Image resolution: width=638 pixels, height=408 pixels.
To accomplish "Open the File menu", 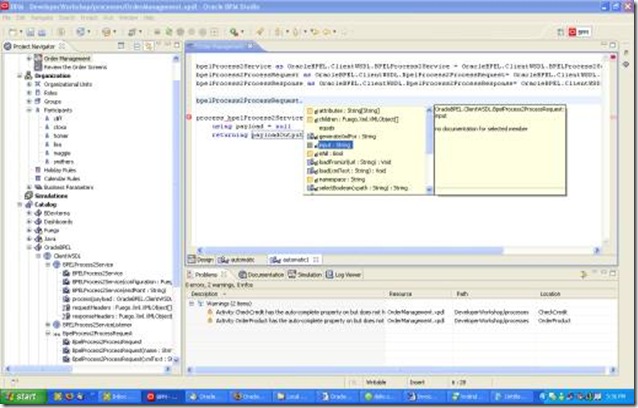I will [x=7, y=18].
